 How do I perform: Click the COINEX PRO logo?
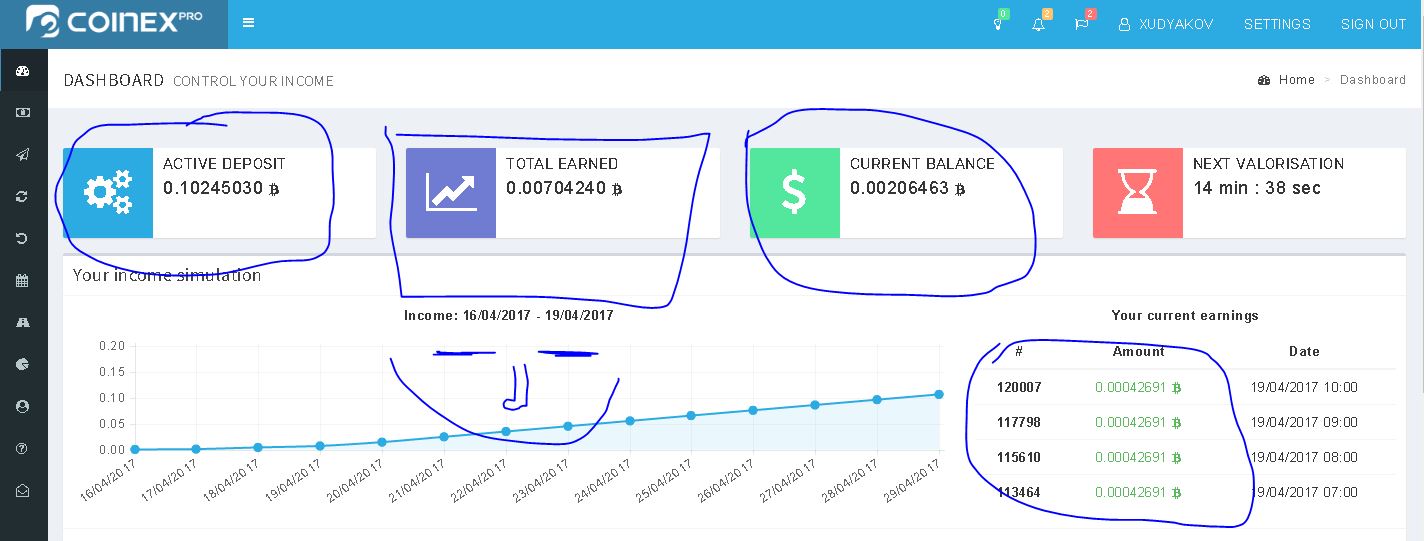(x=114, y=22)
